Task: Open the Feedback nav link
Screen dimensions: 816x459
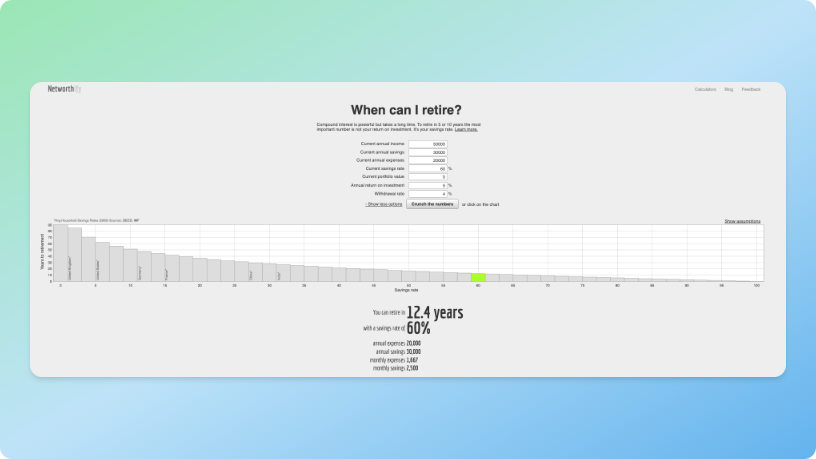Action: coord(751,90)
